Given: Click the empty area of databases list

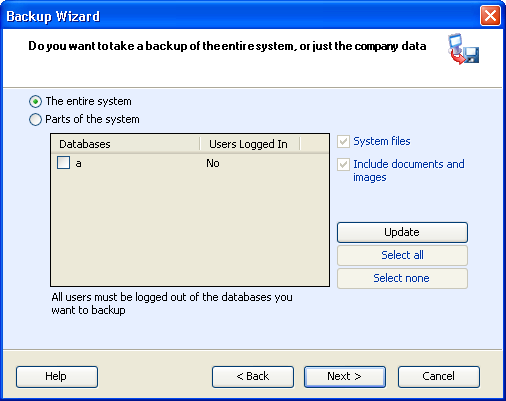Looking at the screenshot, I should [x=190, y=230].
